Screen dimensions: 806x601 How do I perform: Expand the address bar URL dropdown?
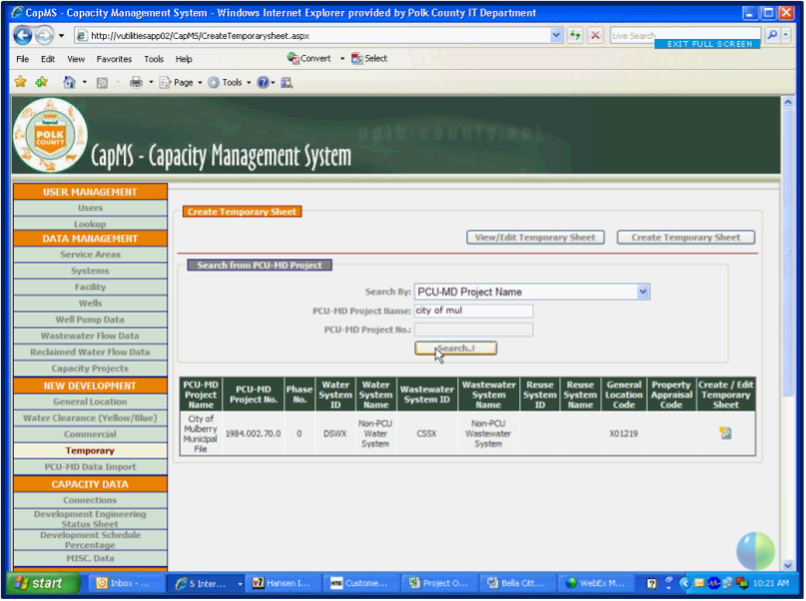[557, 35]
